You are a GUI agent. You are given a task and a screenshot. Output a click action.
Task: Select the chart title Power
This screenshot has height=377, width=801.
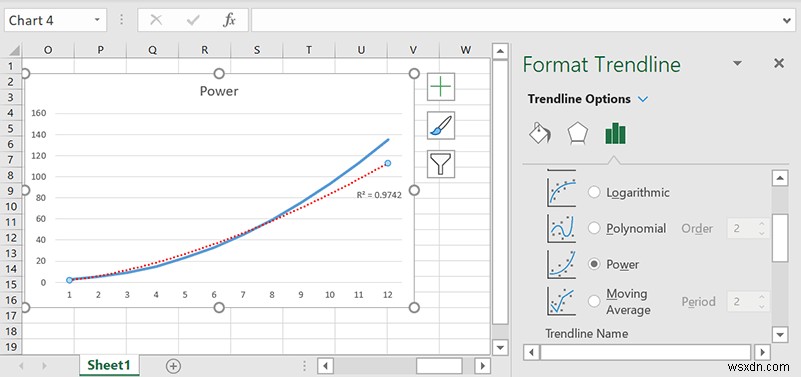click(219, 91)
